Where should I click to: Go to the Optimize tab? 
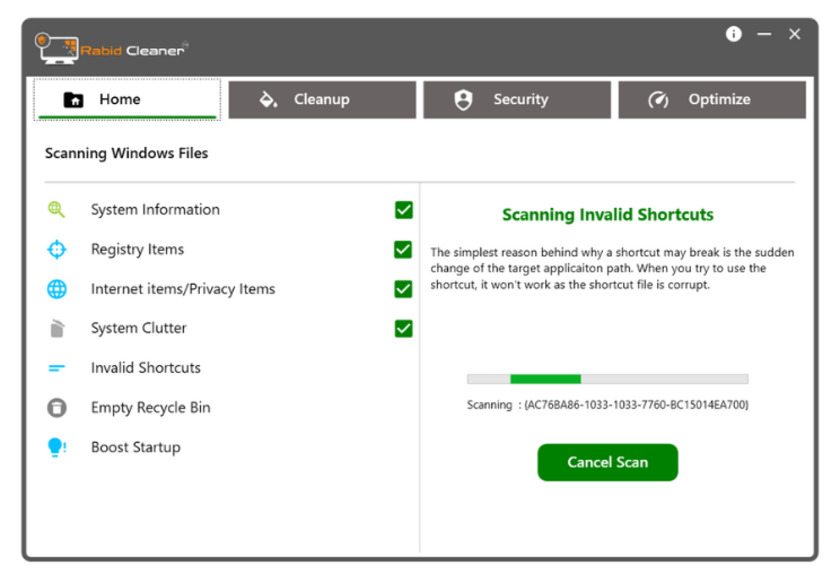tap(711, 100)
